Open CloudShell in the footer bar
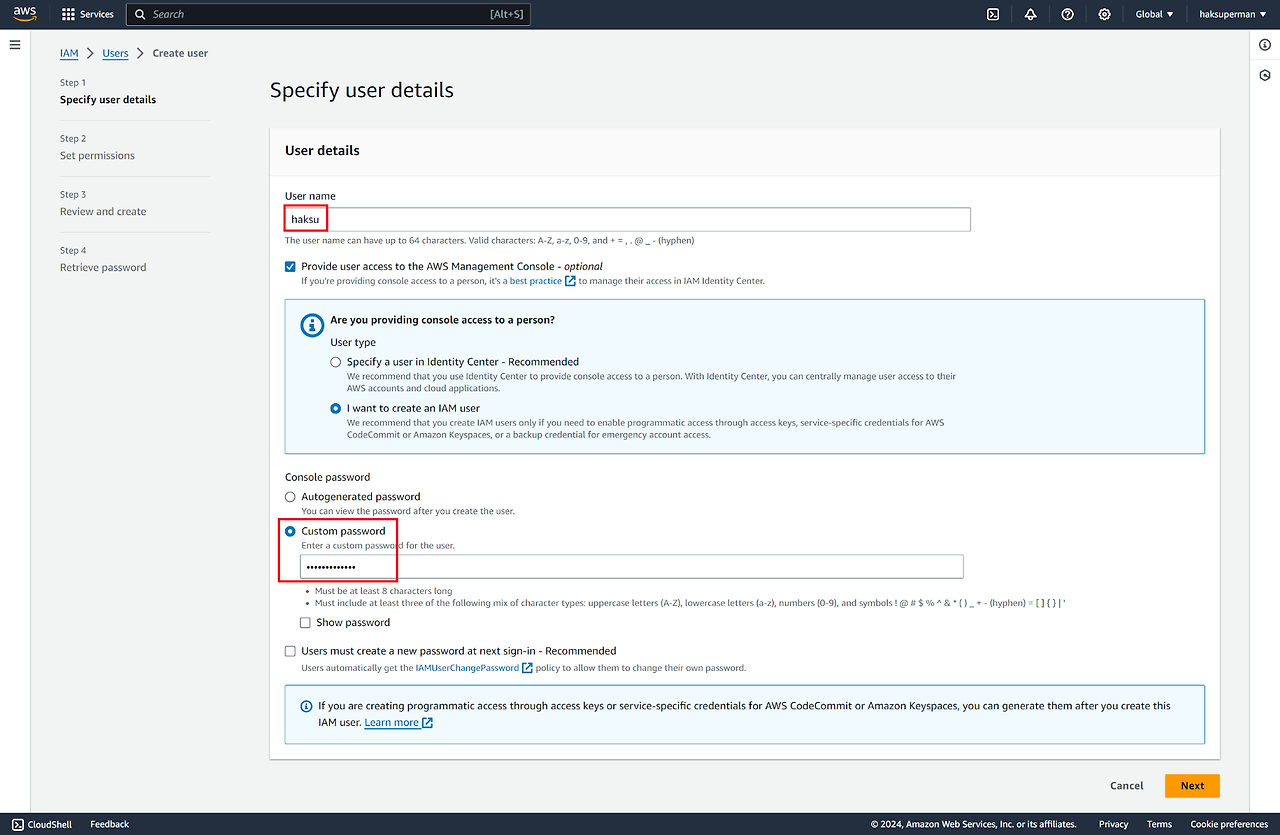Viewport: 1280px width, 835px height. 42,824
